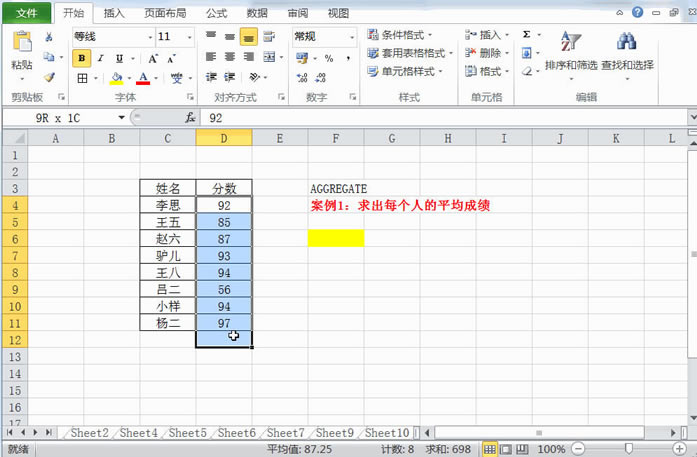Switch to 视图 View tab
This screenshot has height=457, width=697.
click(x=338, y=13)
